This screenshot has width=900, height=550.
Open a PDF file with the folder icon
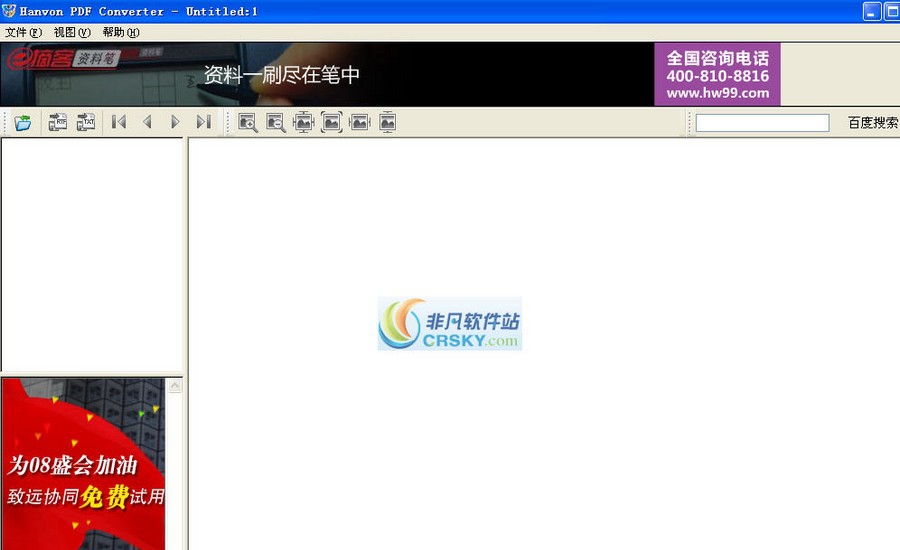point(23,122)
